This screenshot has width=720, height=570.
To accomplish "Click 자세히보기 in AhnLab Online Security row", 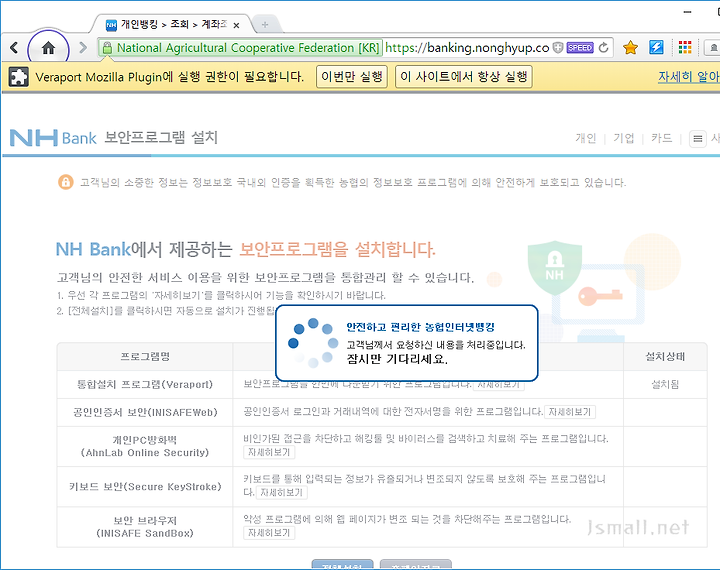I will (269, 452).
